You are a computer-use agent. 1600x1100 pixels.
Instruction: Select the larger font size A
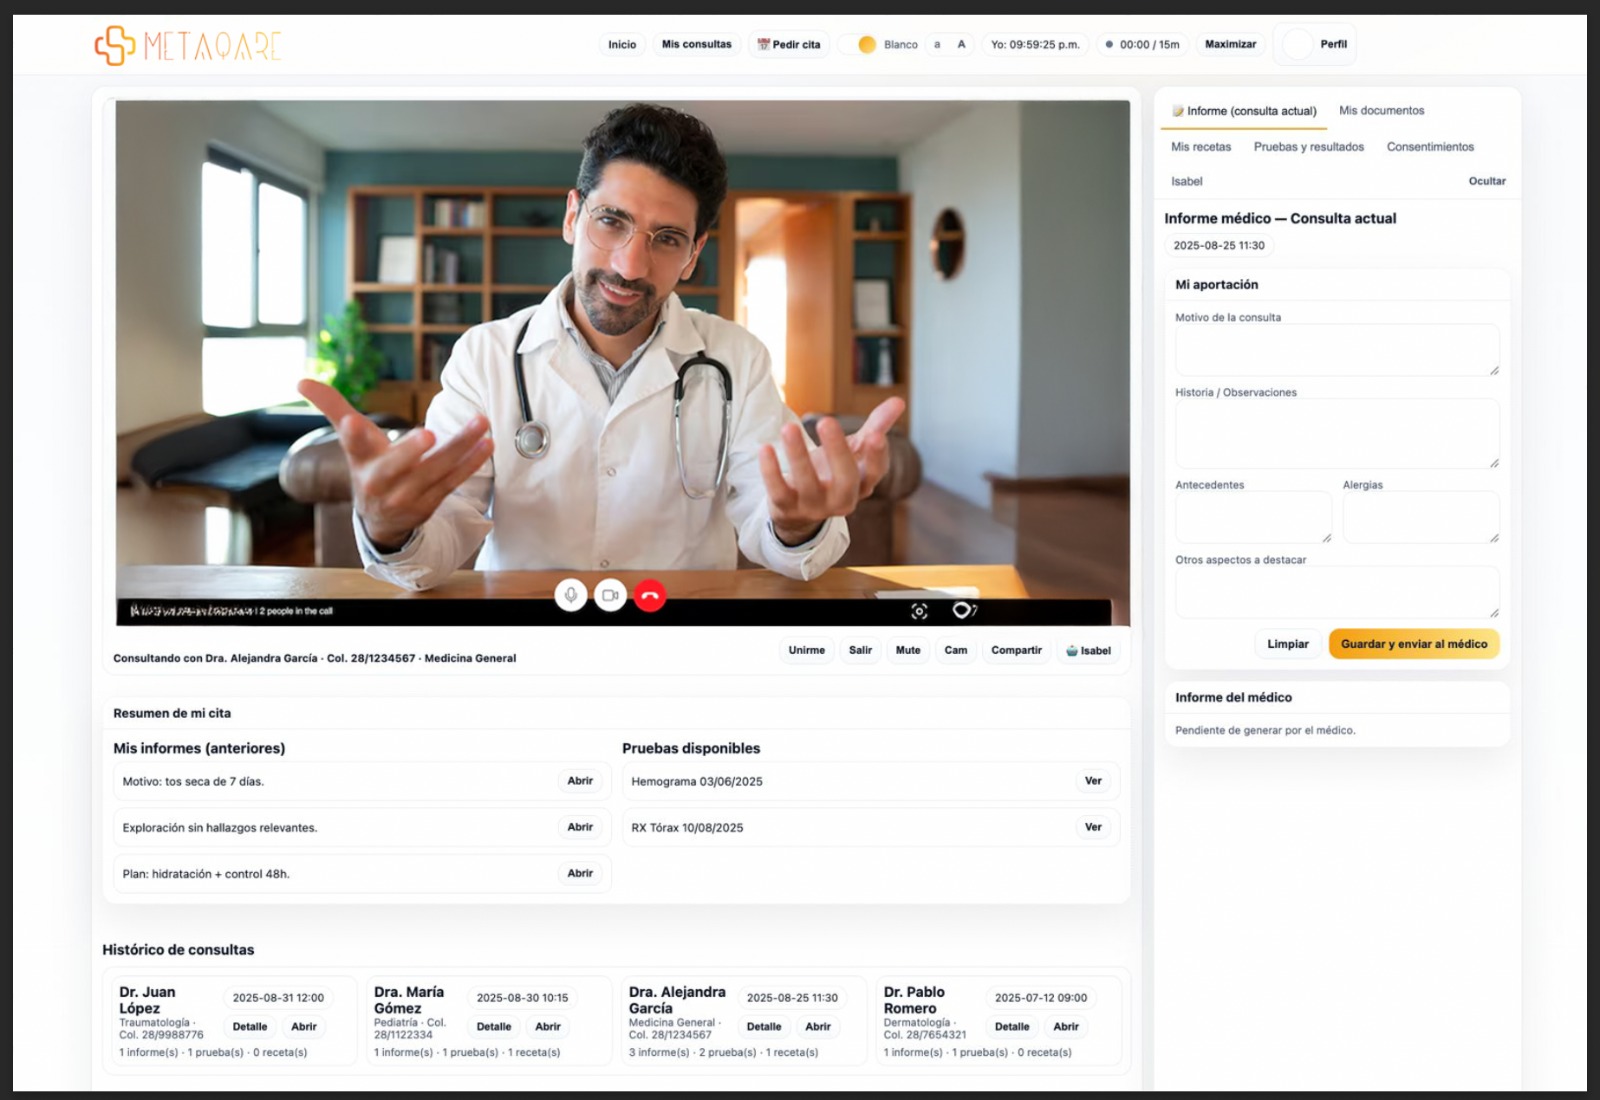961,45
